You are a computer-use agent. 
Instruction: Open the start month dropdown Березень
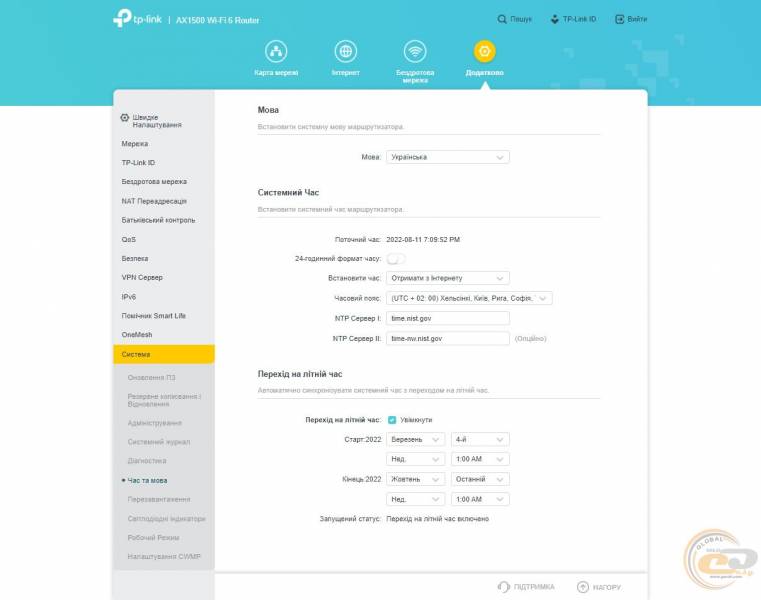coord(415,440)
